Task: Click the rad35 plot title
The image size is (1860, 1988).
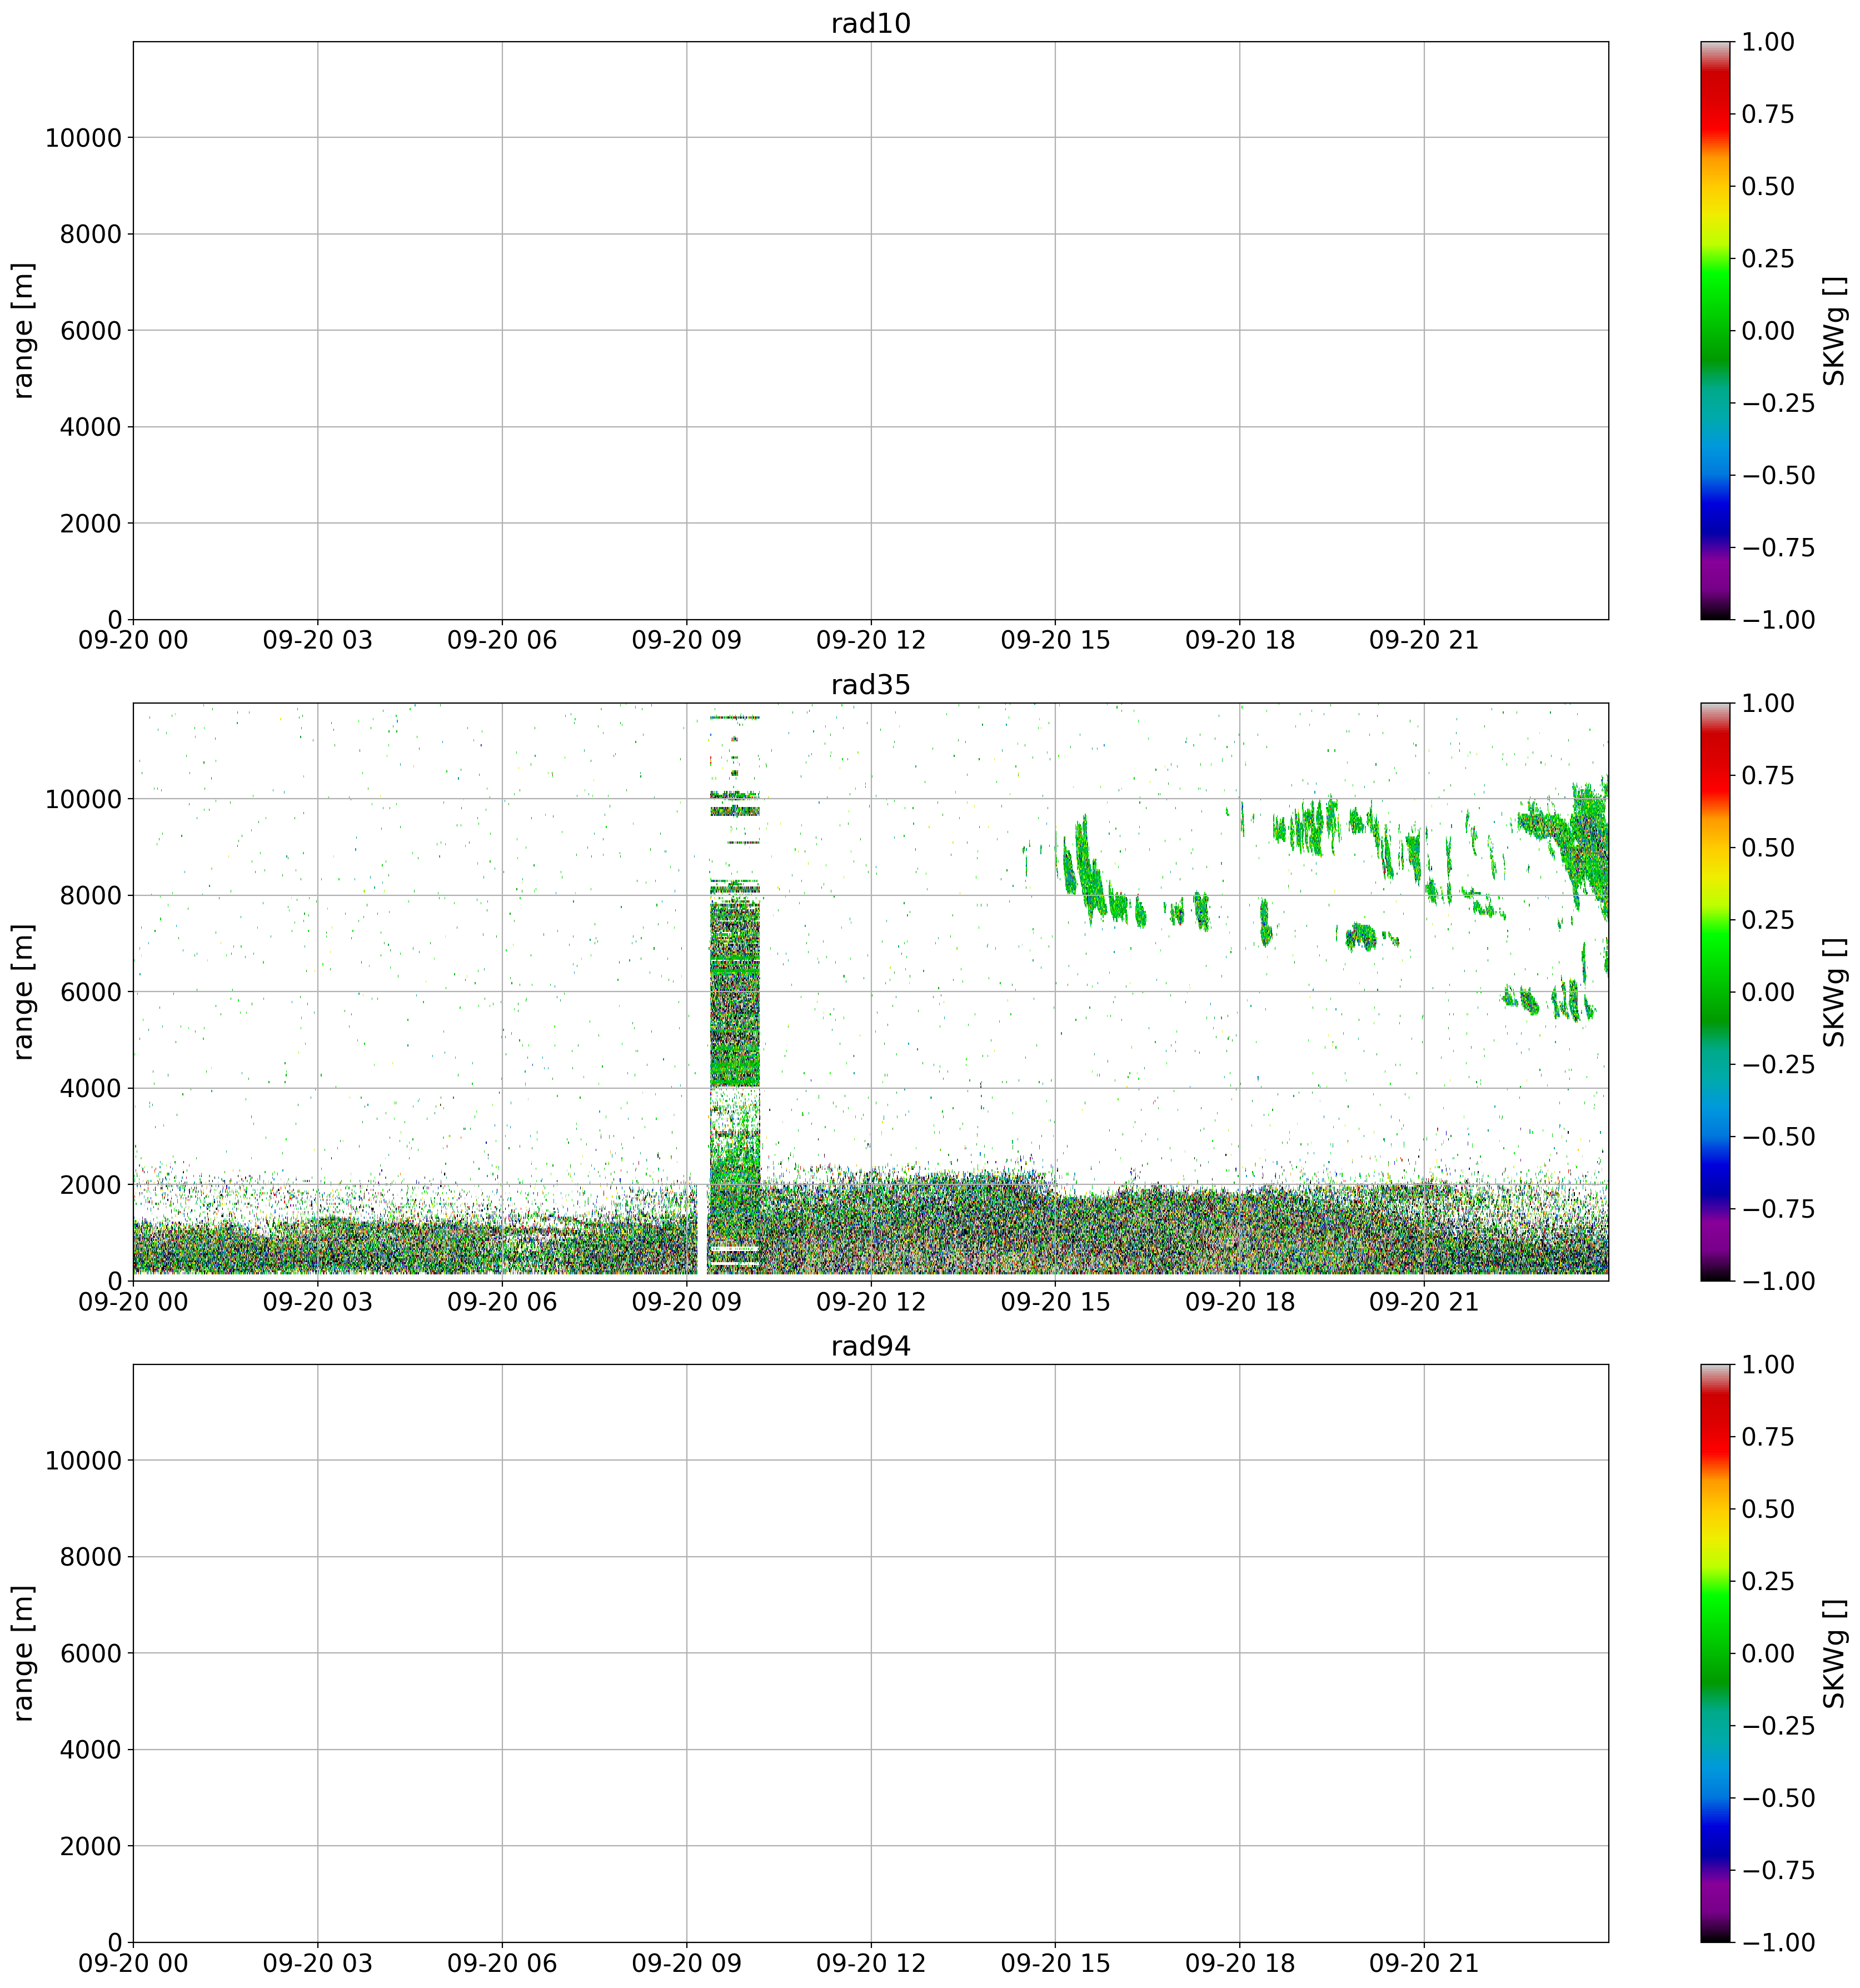Action: pyautogui.click(x=870, y=685)
